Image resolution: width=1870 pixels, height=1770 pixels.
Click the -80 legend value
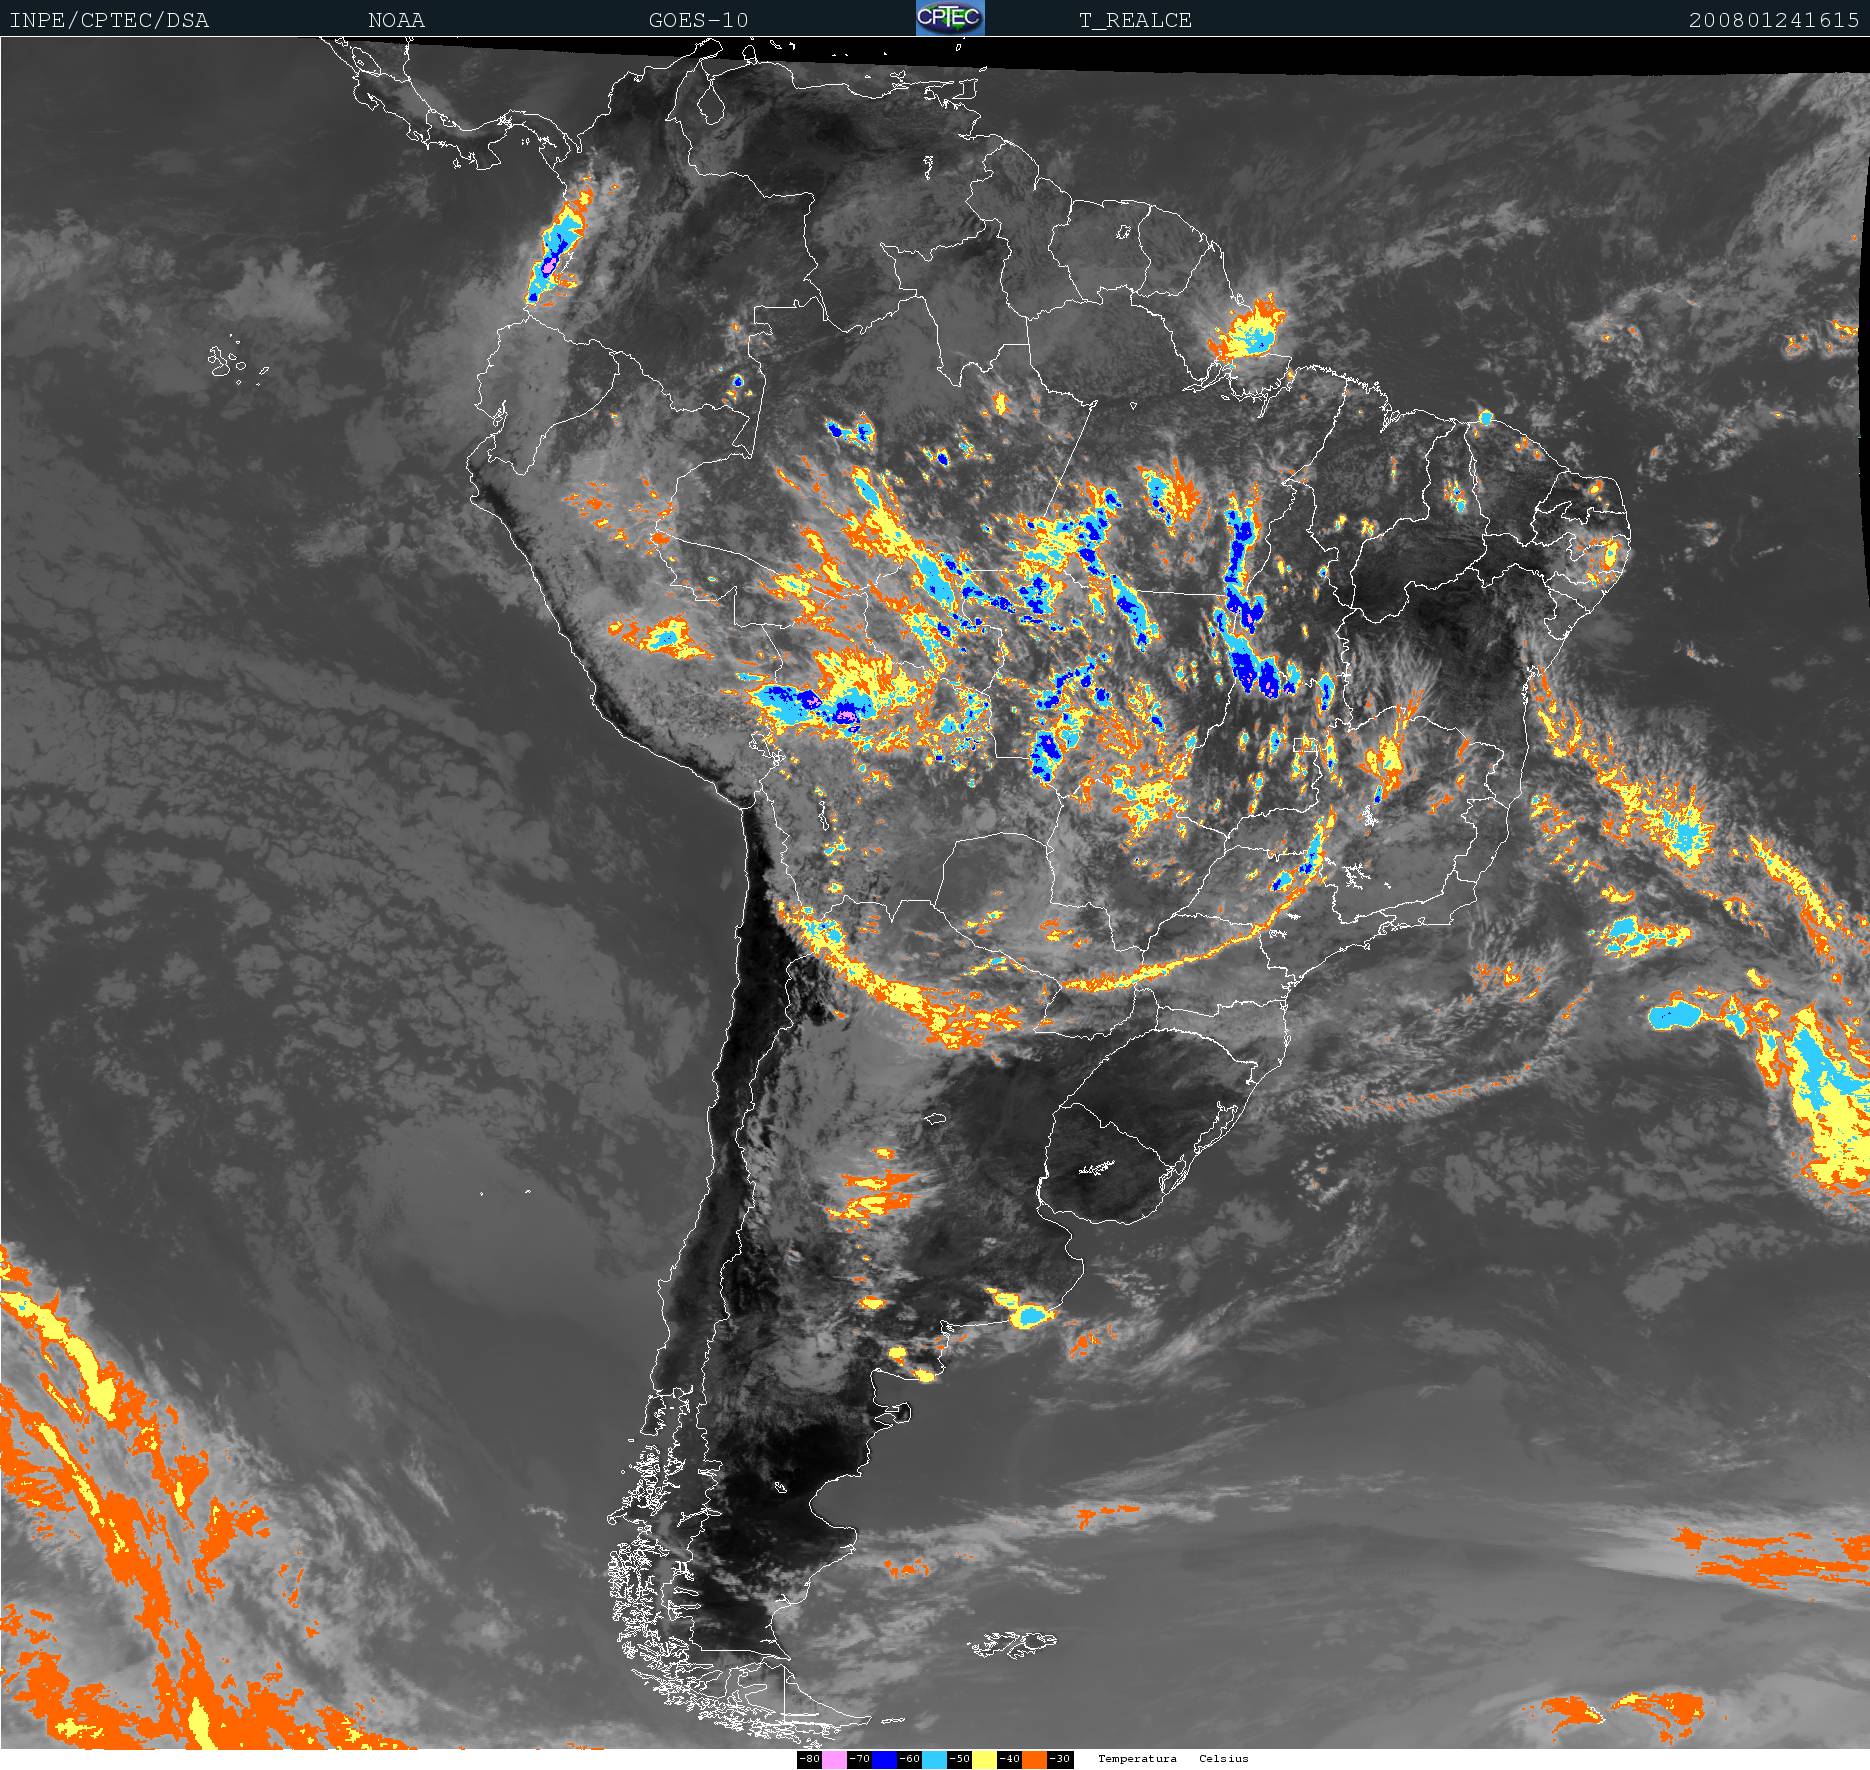tap(809, 1759)
